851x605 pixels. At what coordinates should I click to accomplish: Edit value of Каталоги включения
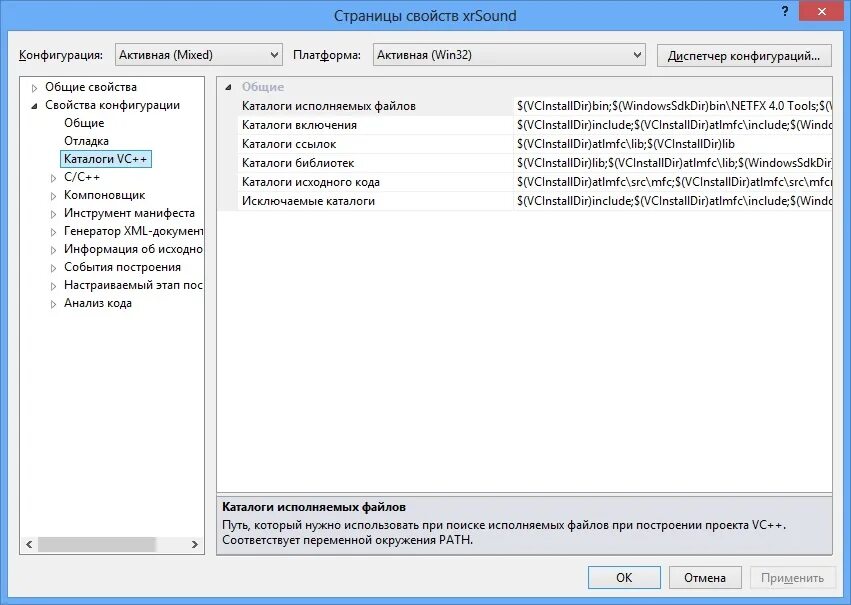point(673,125)
